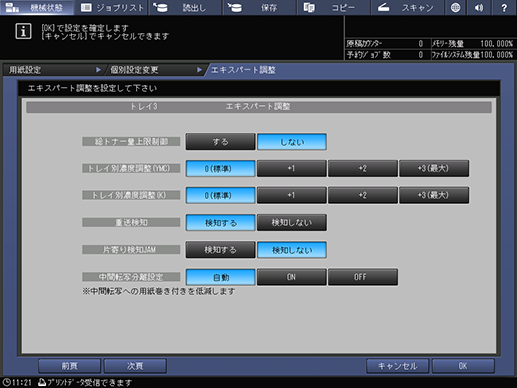Click the 総トナー量上限制御 label
517x388 pixels.
pos(131,141)
